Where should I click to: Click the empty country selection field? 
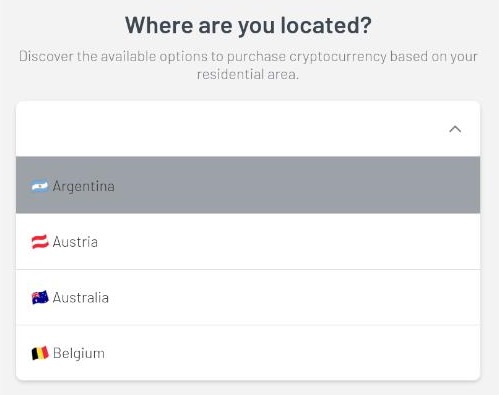tap(248, 129)
